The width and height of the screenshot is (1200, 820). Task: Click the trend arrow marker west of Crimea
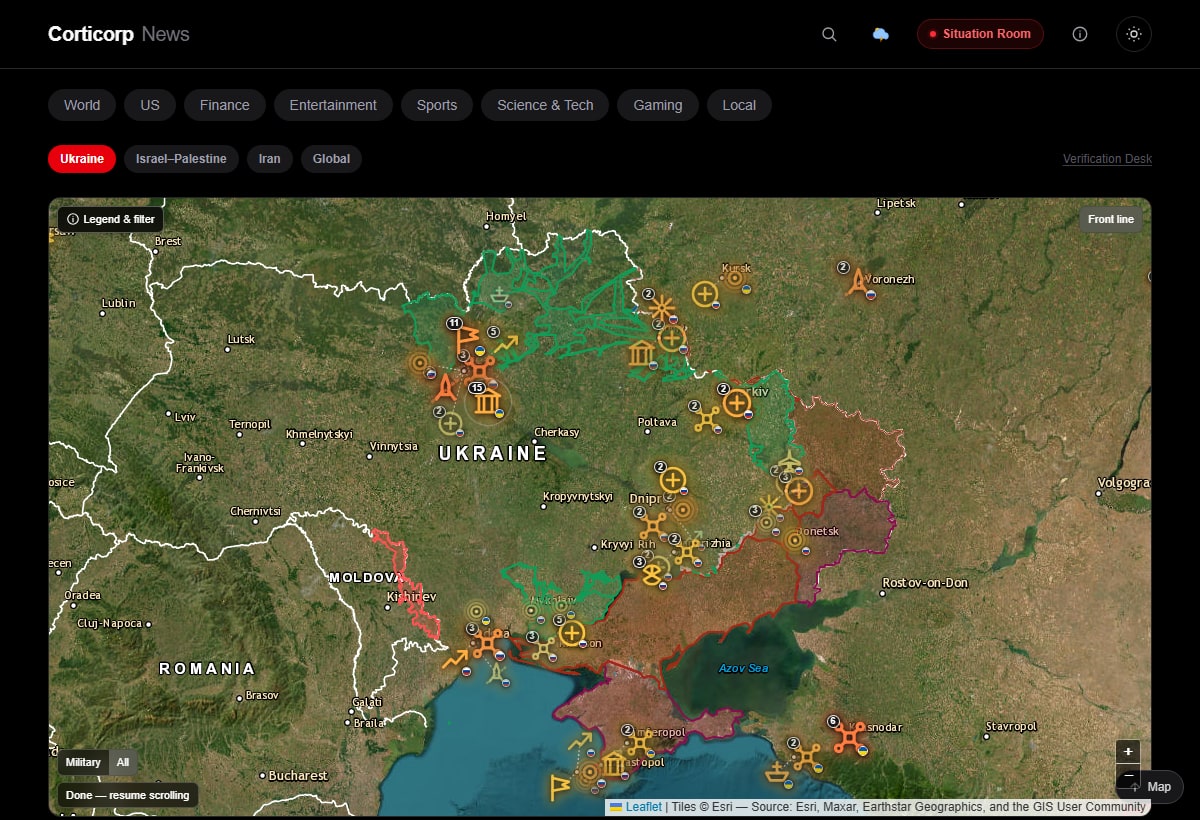click(580, 742)
